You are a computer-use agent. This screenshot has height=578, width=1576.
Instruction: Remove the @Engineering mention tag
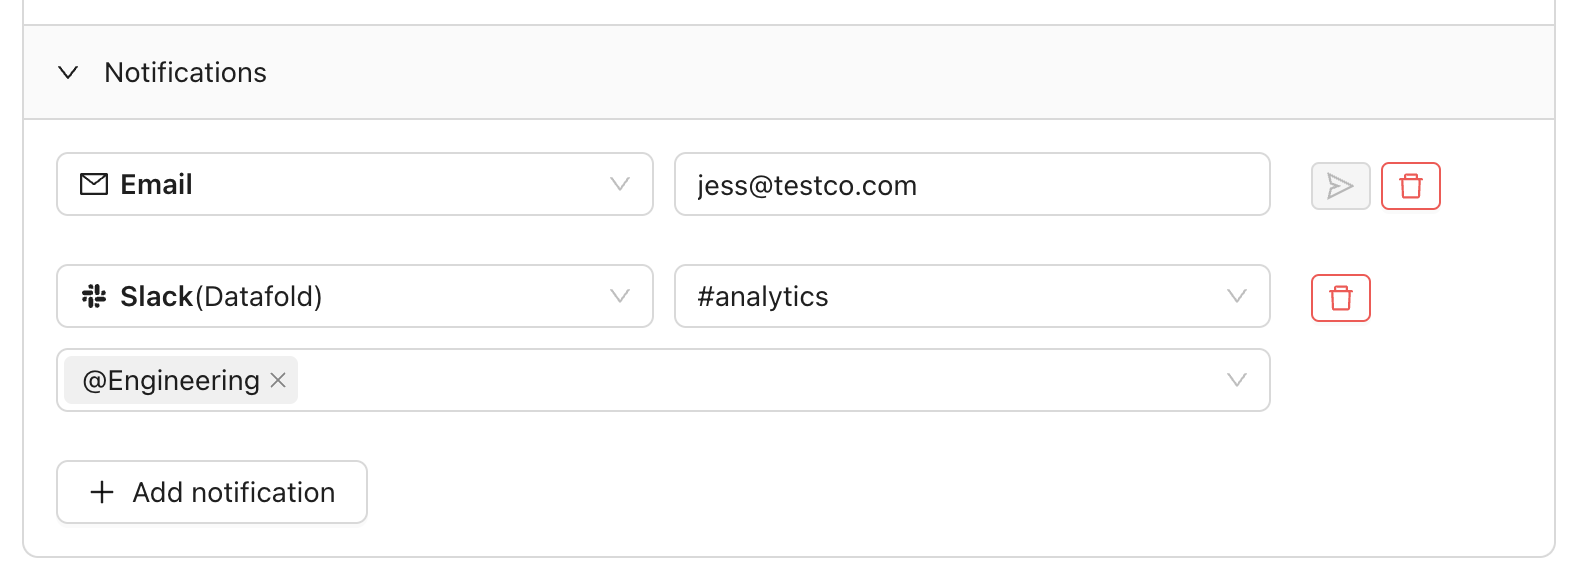[x=278, y=380]
